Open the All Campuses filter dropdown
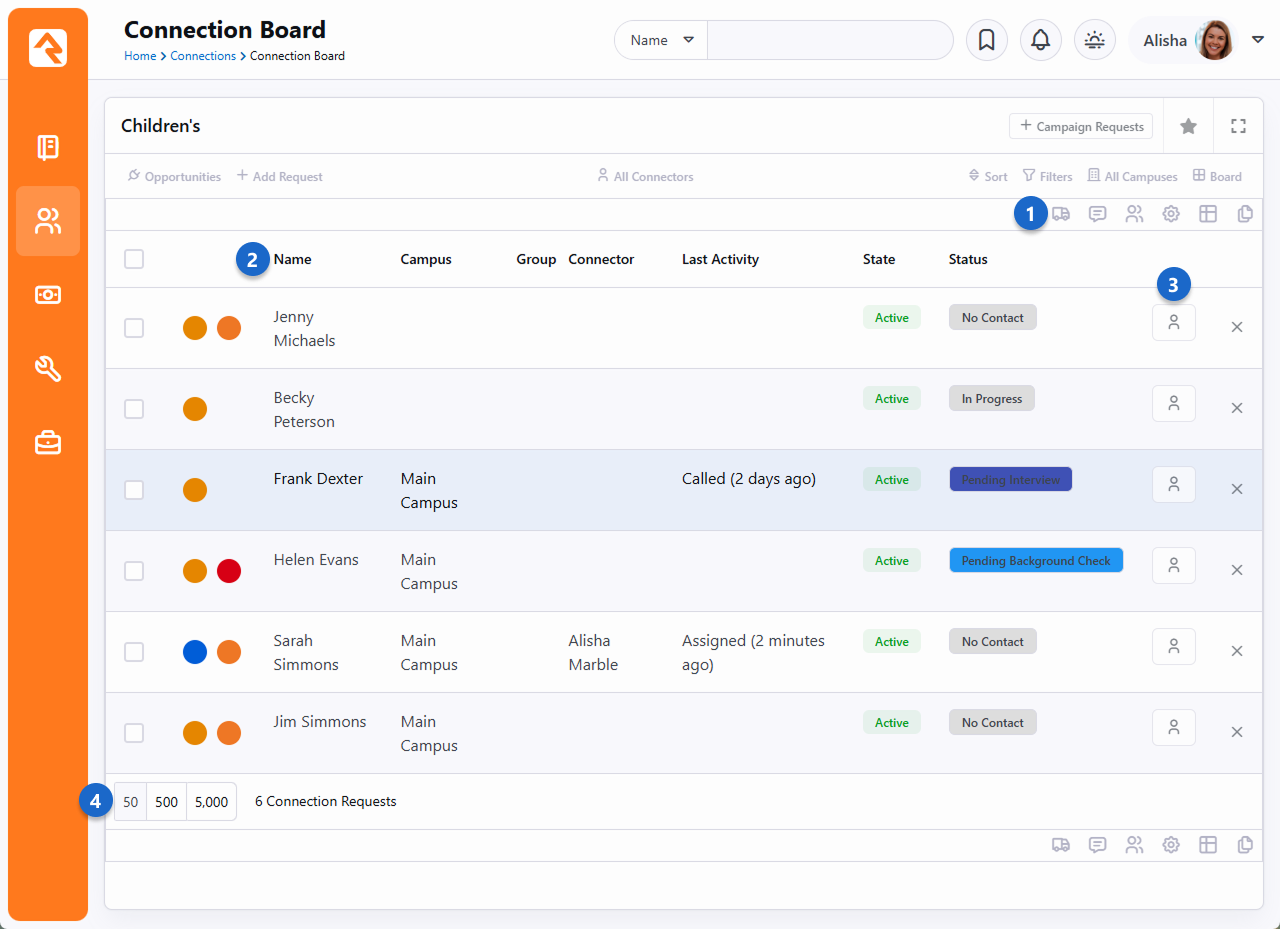Screen dimensions: 1280x929 (1132, 177)
